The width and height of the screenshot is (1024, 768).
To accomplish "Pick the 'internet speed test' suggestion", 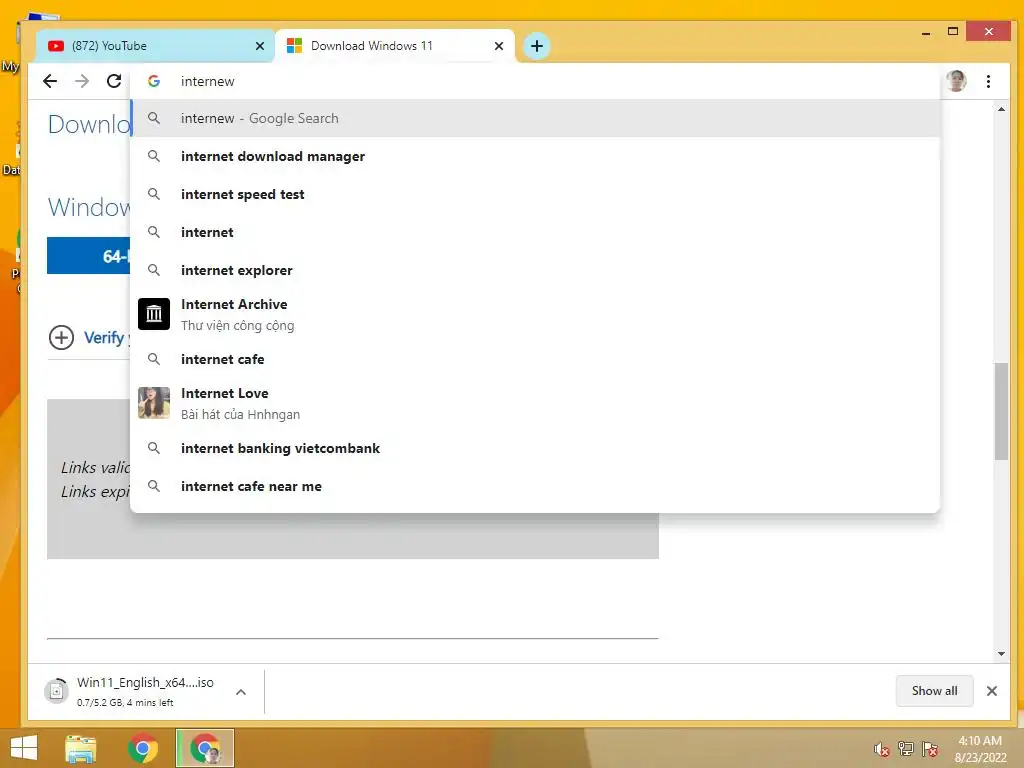I will pos(536,194).
